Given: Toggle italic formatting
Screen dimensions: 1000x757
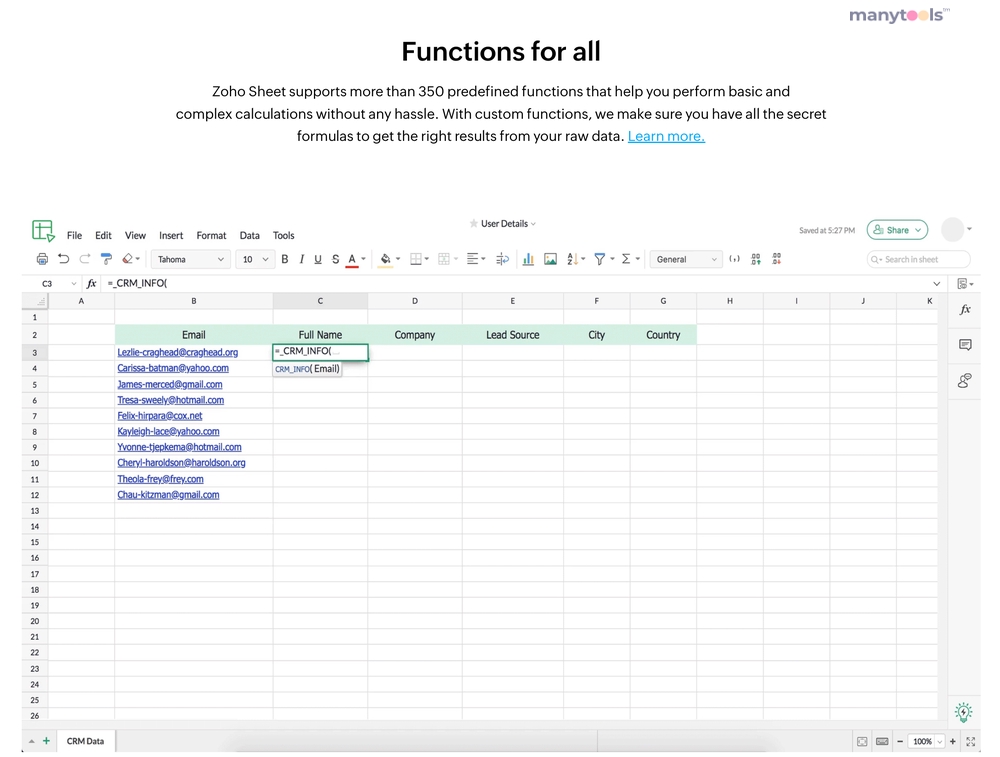Looking at the screenshot, I should pos(302,259).
